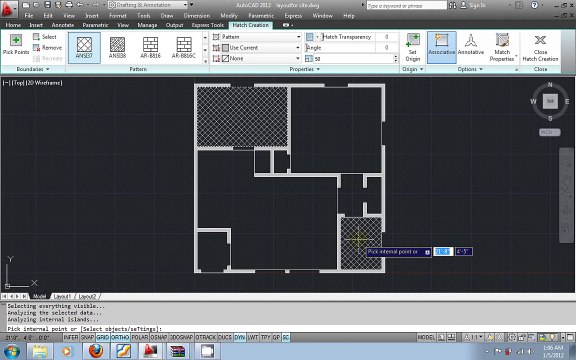The width and height of the screenshot is (576, 360).
Task: Open the WCS coordinate system dropdown
Action: [550, 132]
